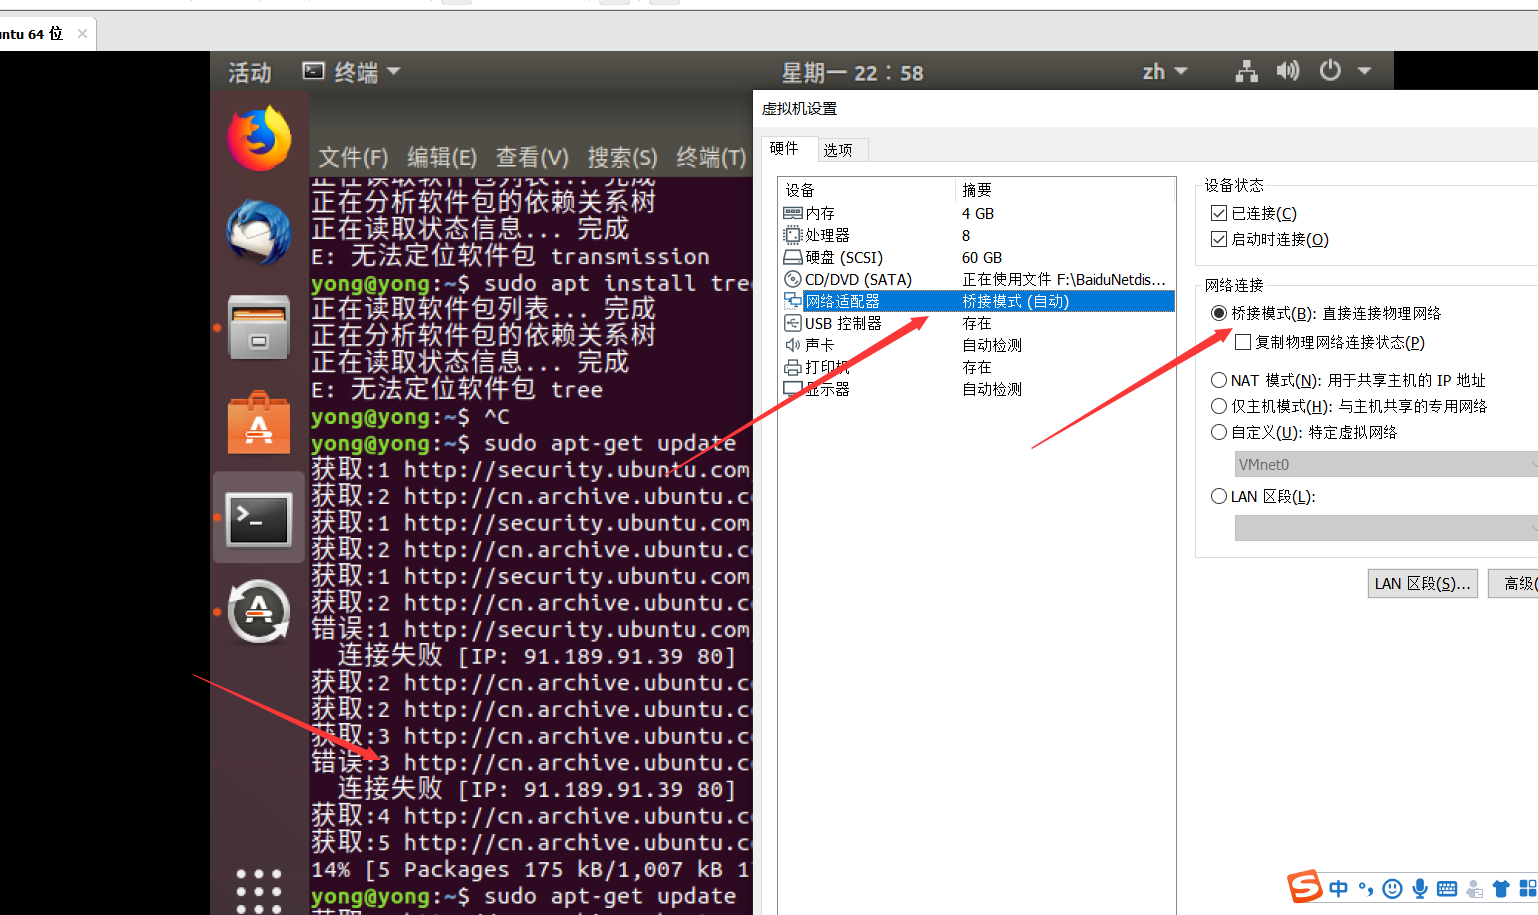Open the 文件(F) menu in Terminal

point(352,157)
